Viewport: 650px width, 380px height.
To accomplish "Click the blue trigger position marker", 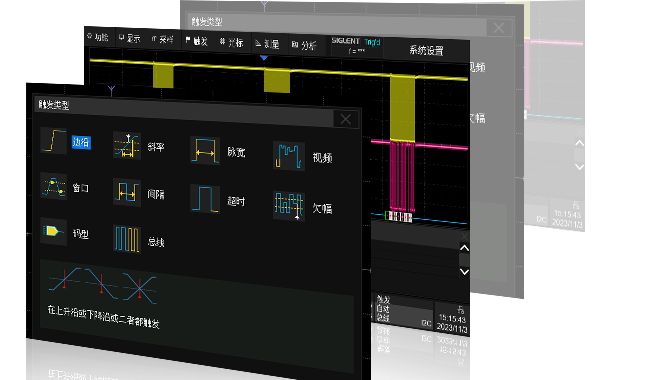I will (264, 58).
